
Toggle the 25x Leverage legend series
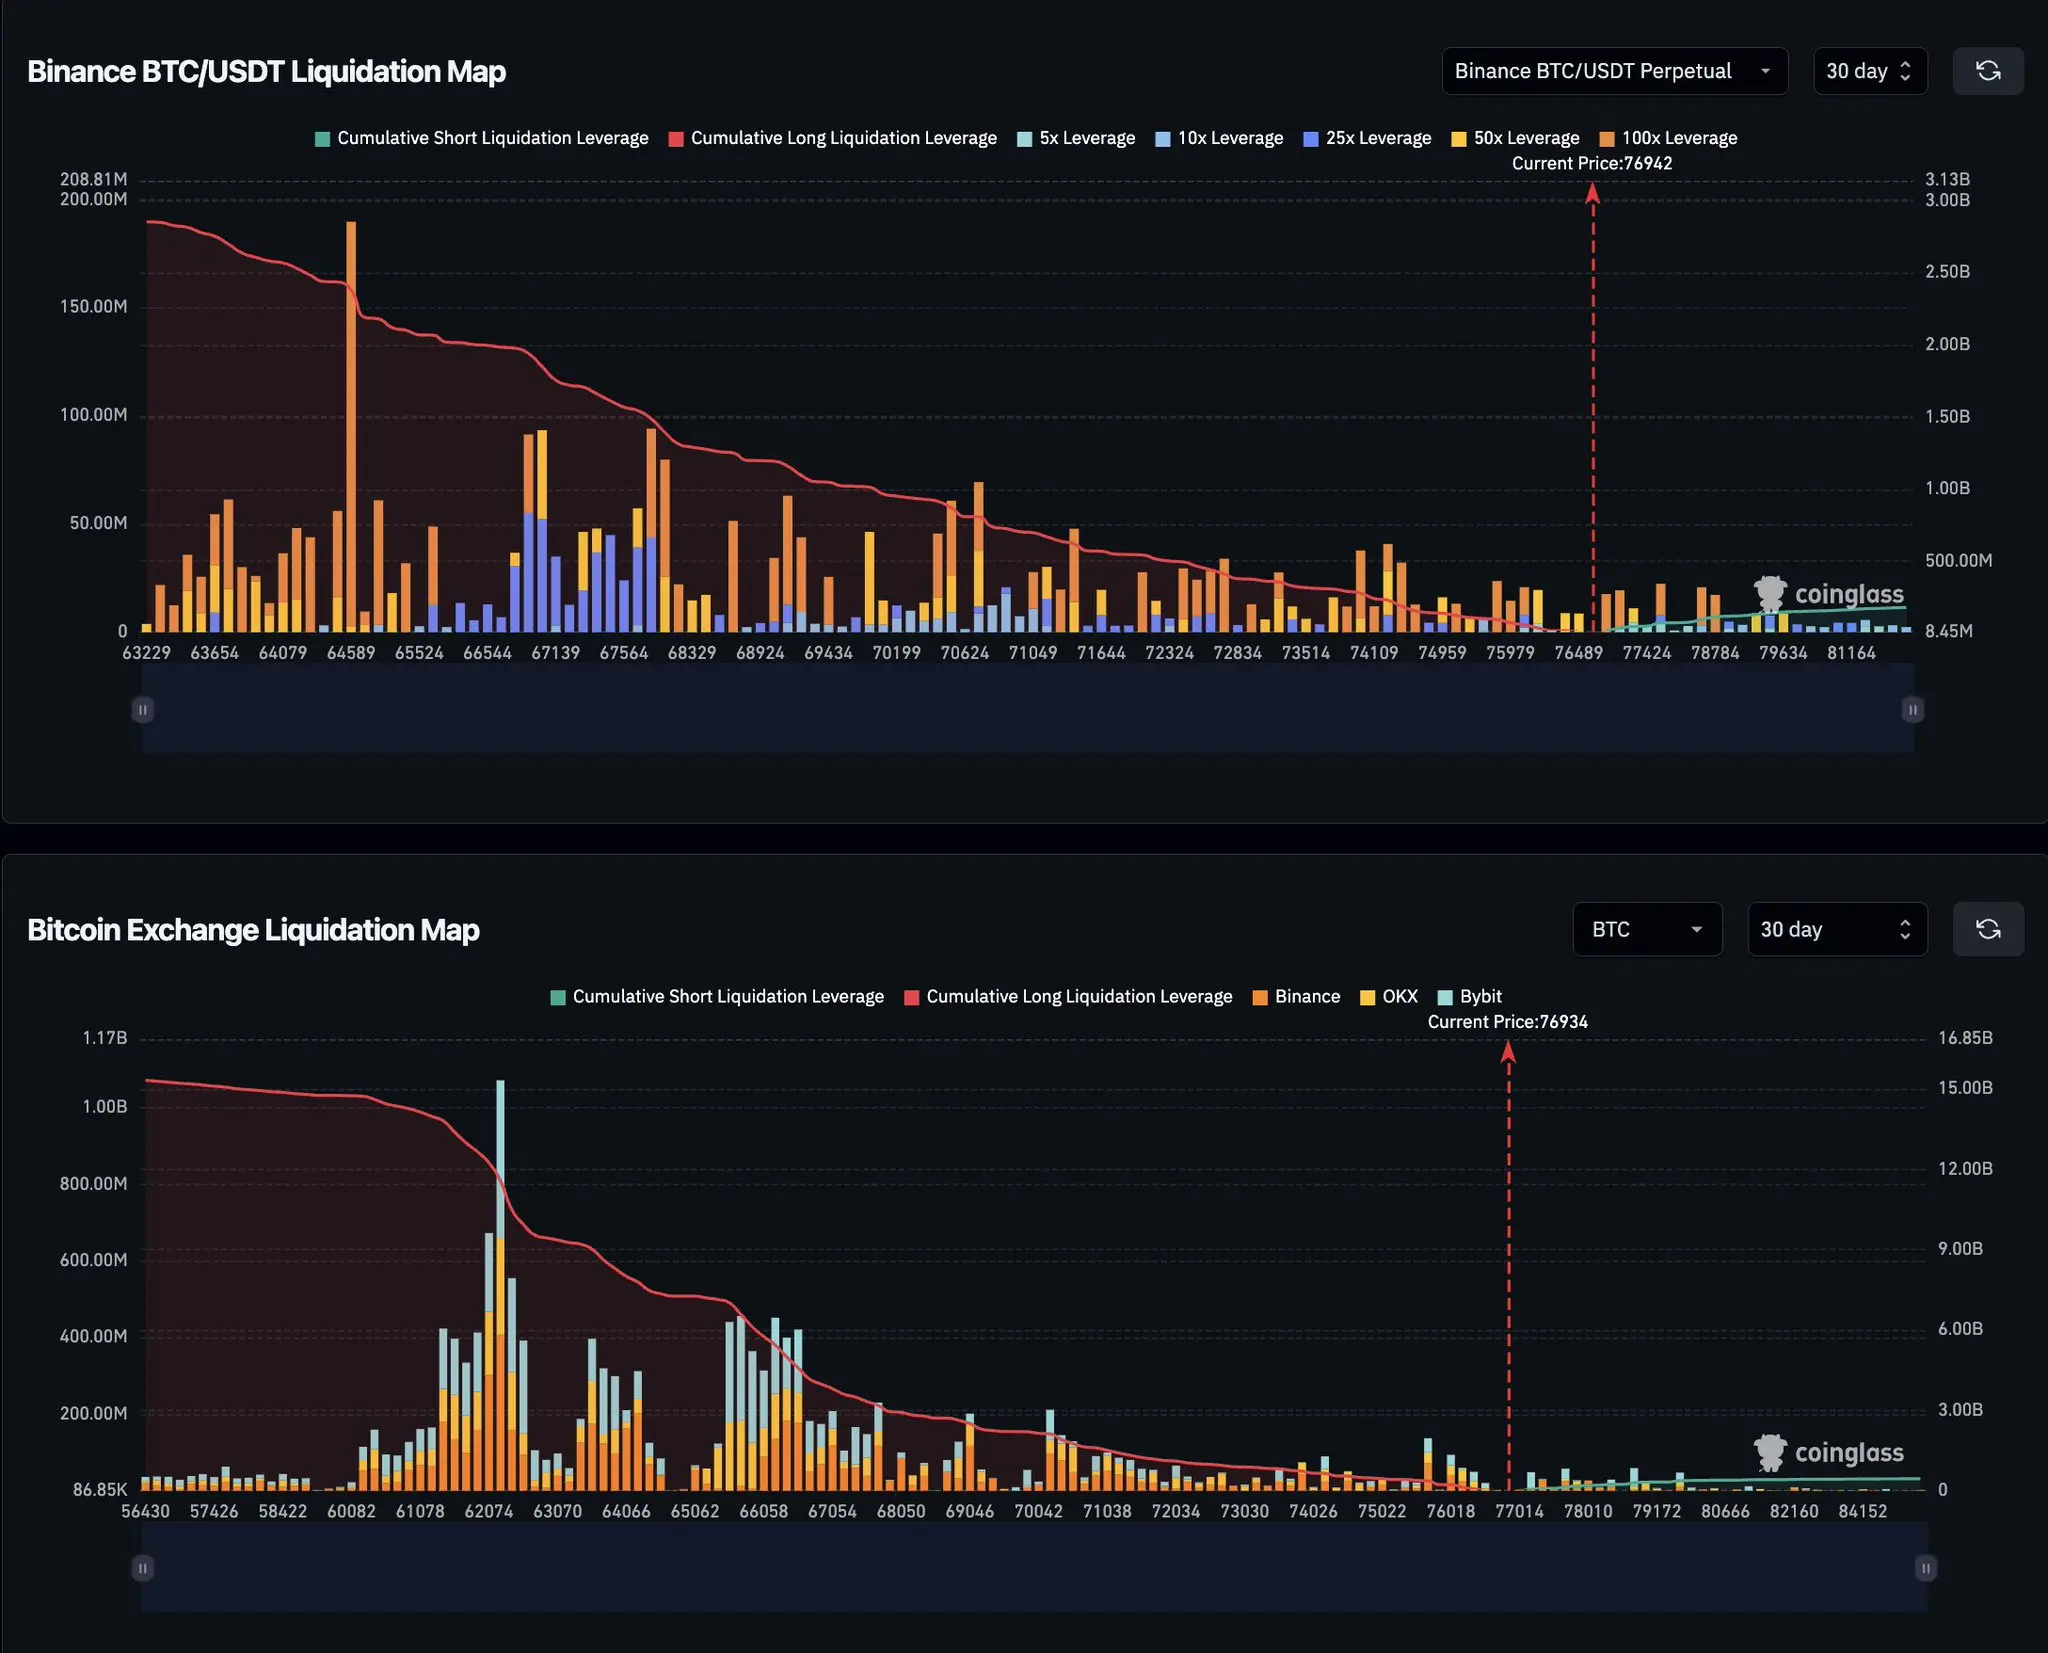[1367, 138]
